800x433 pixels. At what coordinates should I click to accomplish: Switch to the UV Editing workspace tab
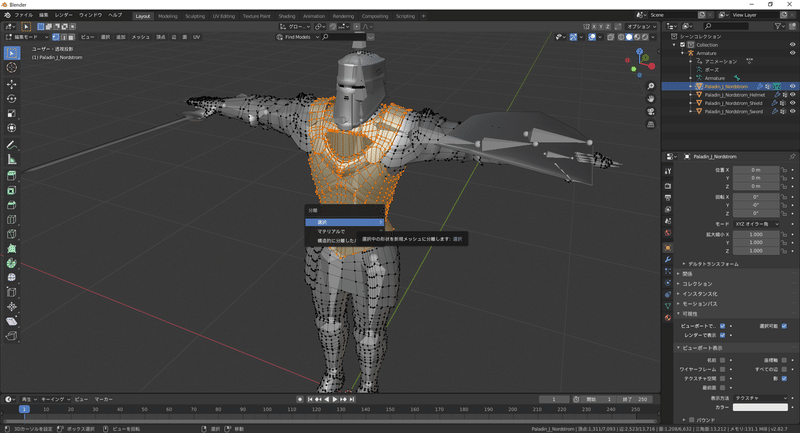pos(223,16)
